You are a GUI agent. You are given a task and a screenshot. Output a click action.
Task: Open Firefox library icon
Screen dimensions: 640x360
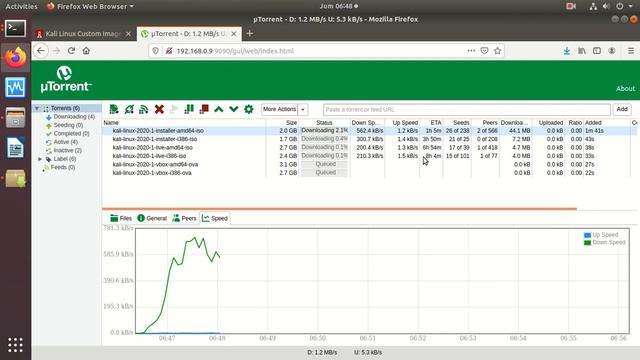point(582,51)
